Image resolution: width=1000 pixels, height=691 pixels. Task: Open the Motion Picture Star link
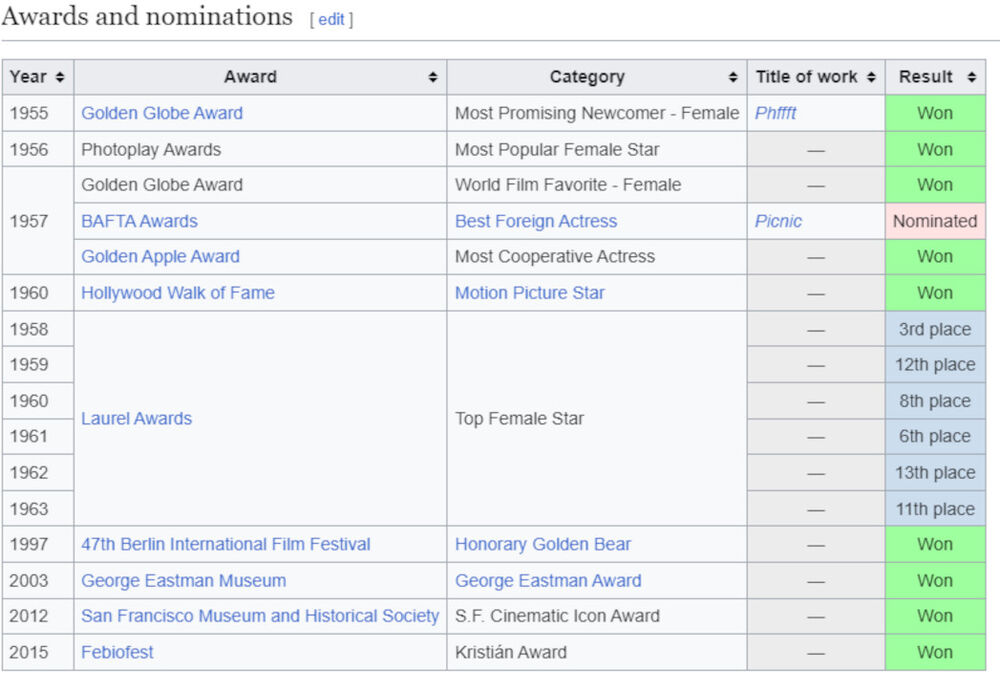pyautogui.click(x=530, y=293)
